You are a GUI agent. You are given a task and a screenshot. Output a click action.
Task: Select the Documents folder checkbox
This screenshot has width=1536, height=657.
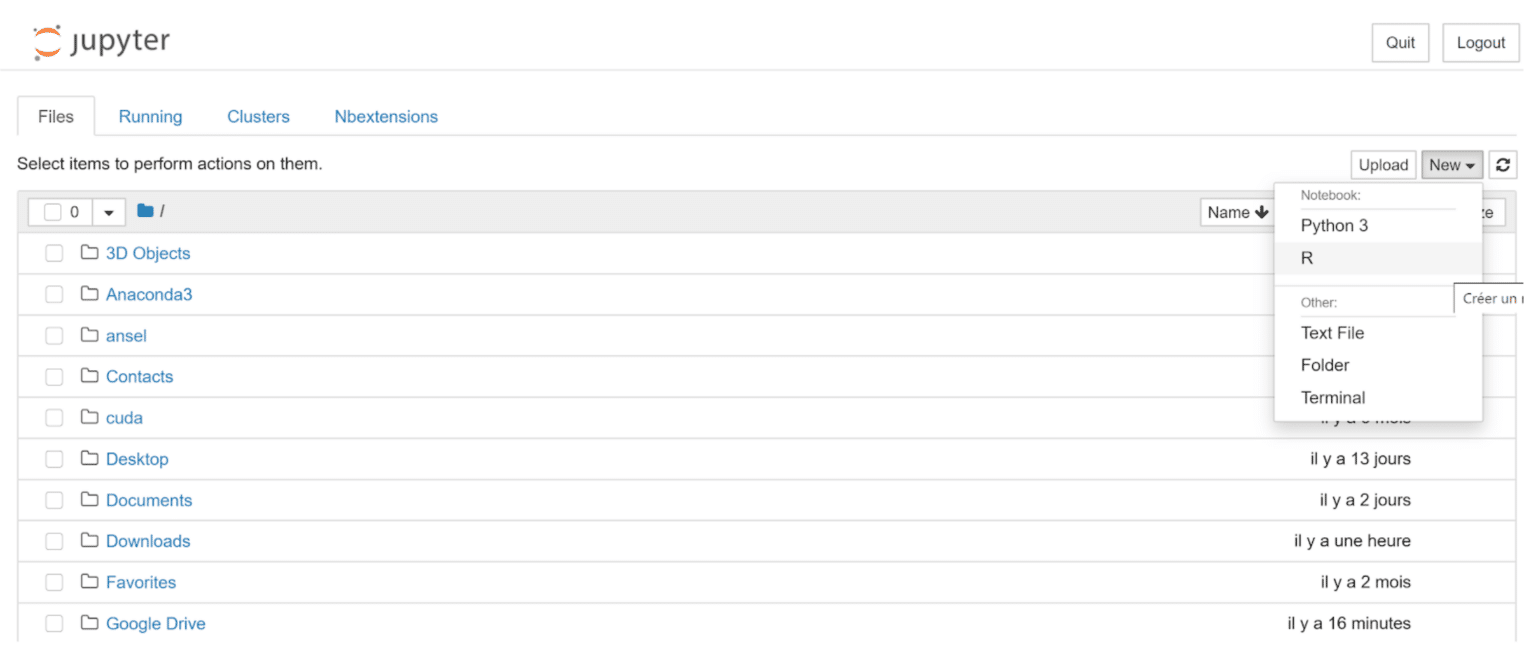click(54, 500)
